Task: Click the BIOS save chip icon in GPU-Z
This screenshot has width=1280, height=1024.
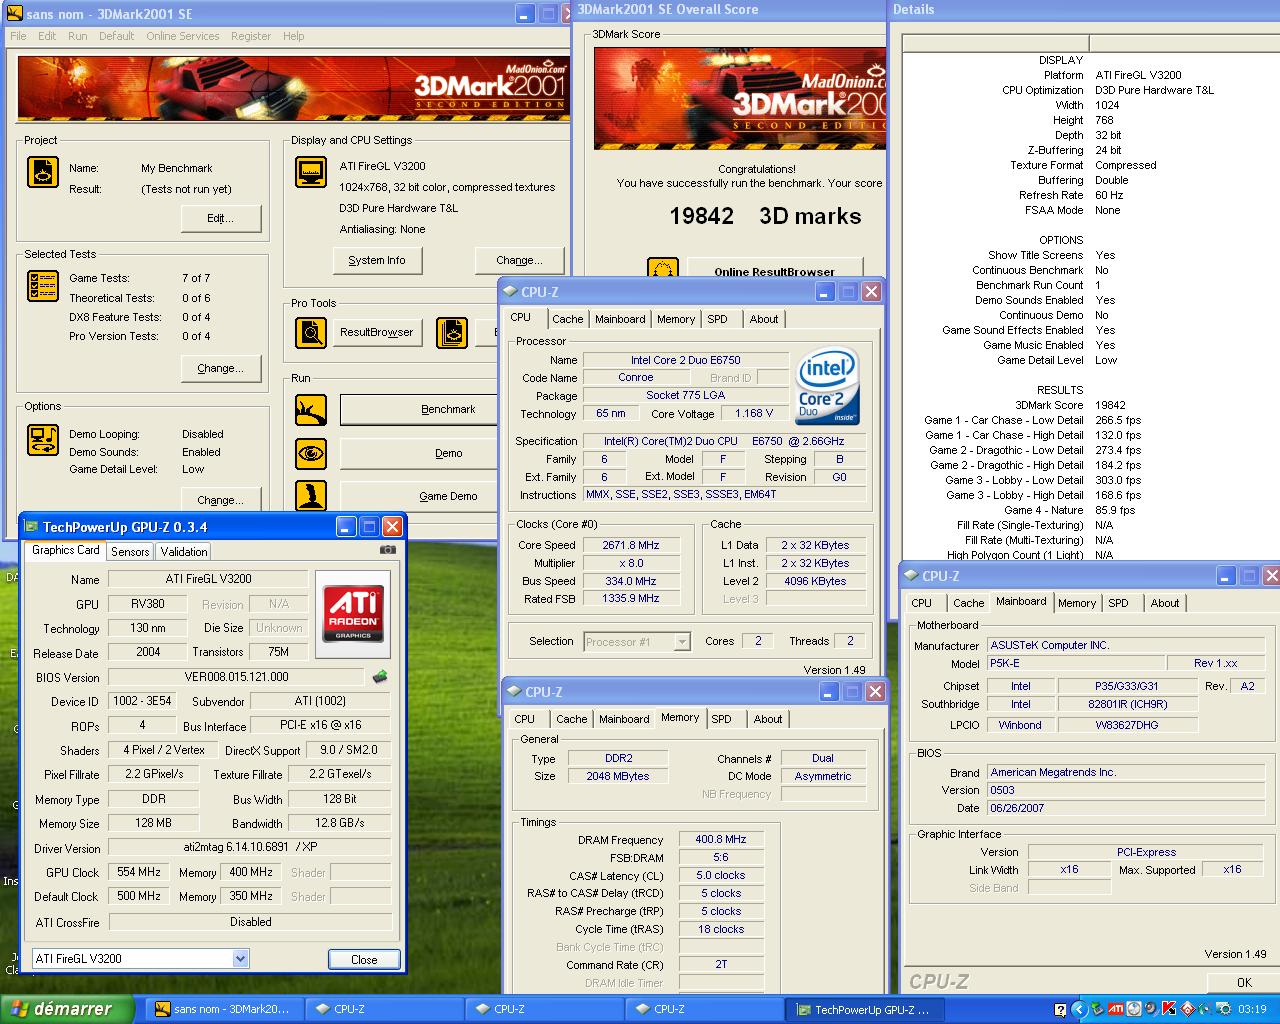Action: 380,677
